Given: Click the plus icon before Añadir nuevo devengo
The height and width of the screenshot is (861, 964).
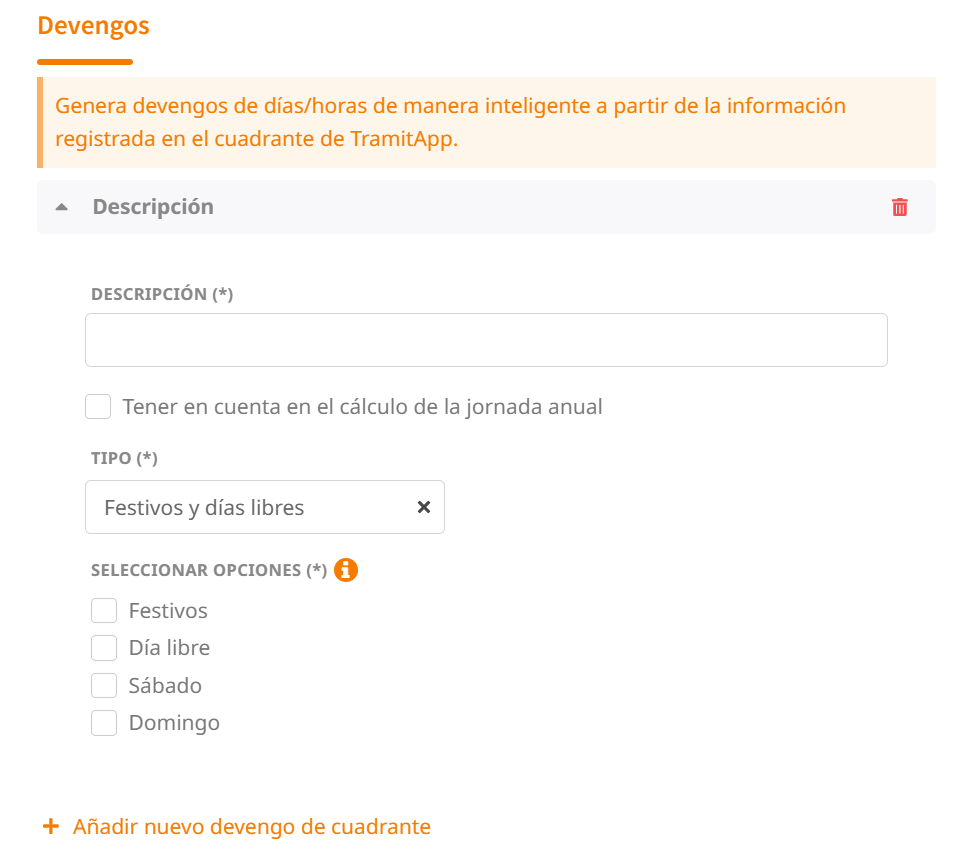Looking at the screenshot, I should 51,827.
